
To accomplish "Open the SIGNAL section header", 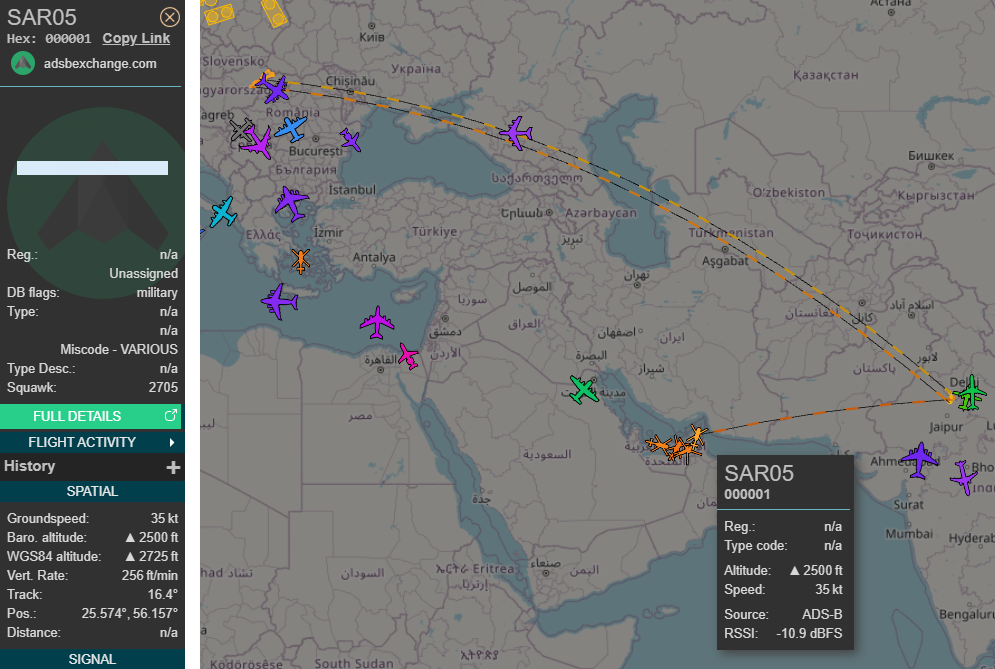I will pyautogui.click(x=92, y=659).
